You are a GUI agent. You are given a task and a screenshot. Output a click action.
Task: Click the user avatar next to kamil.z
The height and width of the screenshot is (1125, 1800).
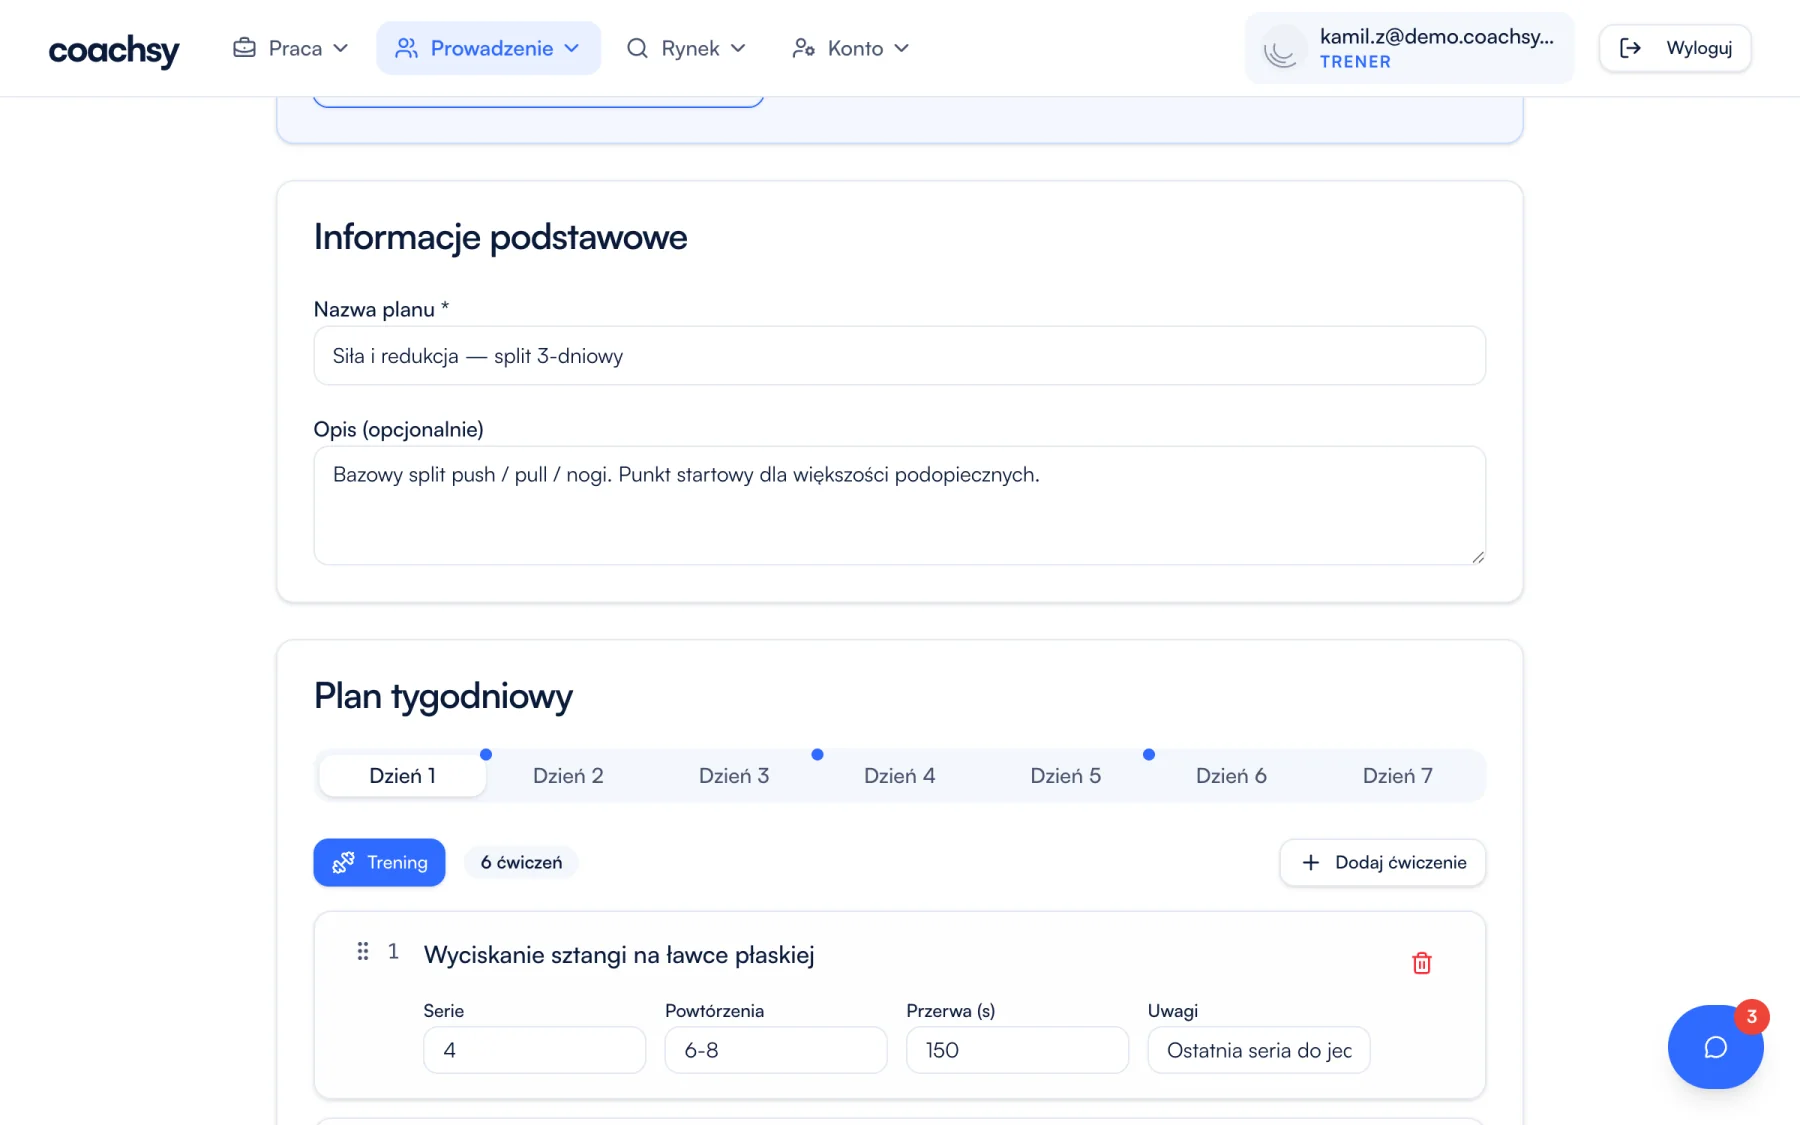[x=1281, y=49]
